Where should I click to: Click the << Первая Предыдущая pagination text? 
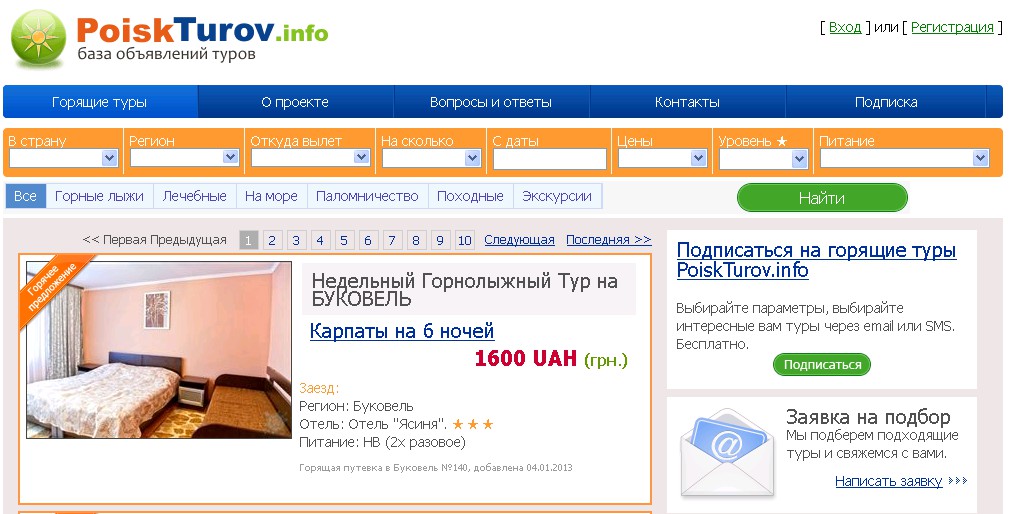[154, 240]
